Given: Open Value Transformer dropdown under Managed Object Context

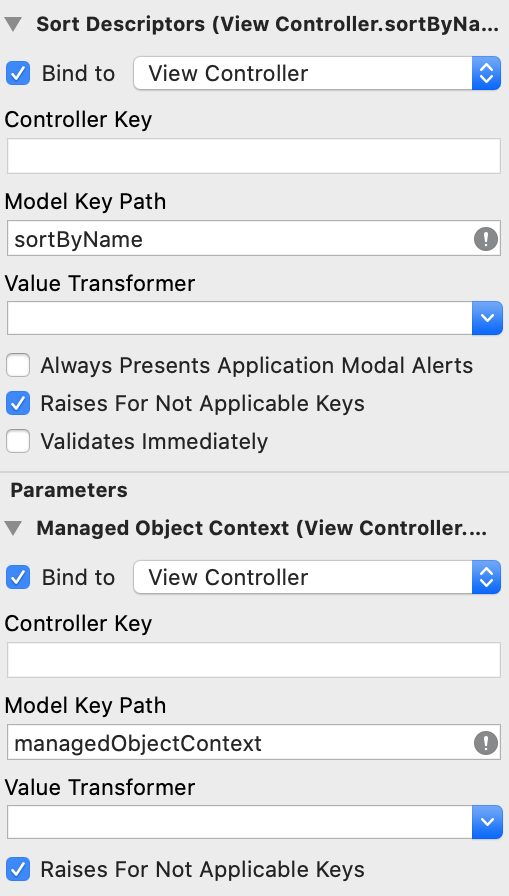Looking at the screenshot, I should pos(487,822).
